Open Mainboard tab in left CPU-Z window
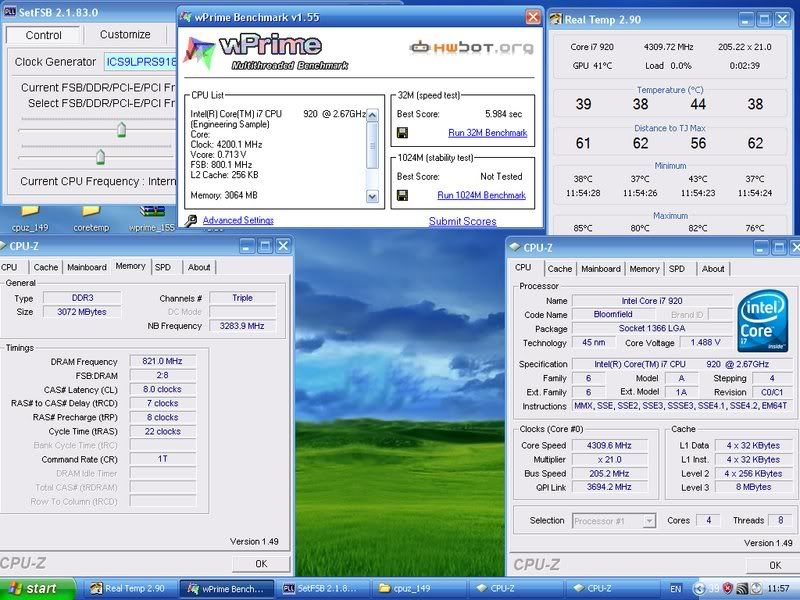This screenshot has height=600, width=800. point(87,267)
